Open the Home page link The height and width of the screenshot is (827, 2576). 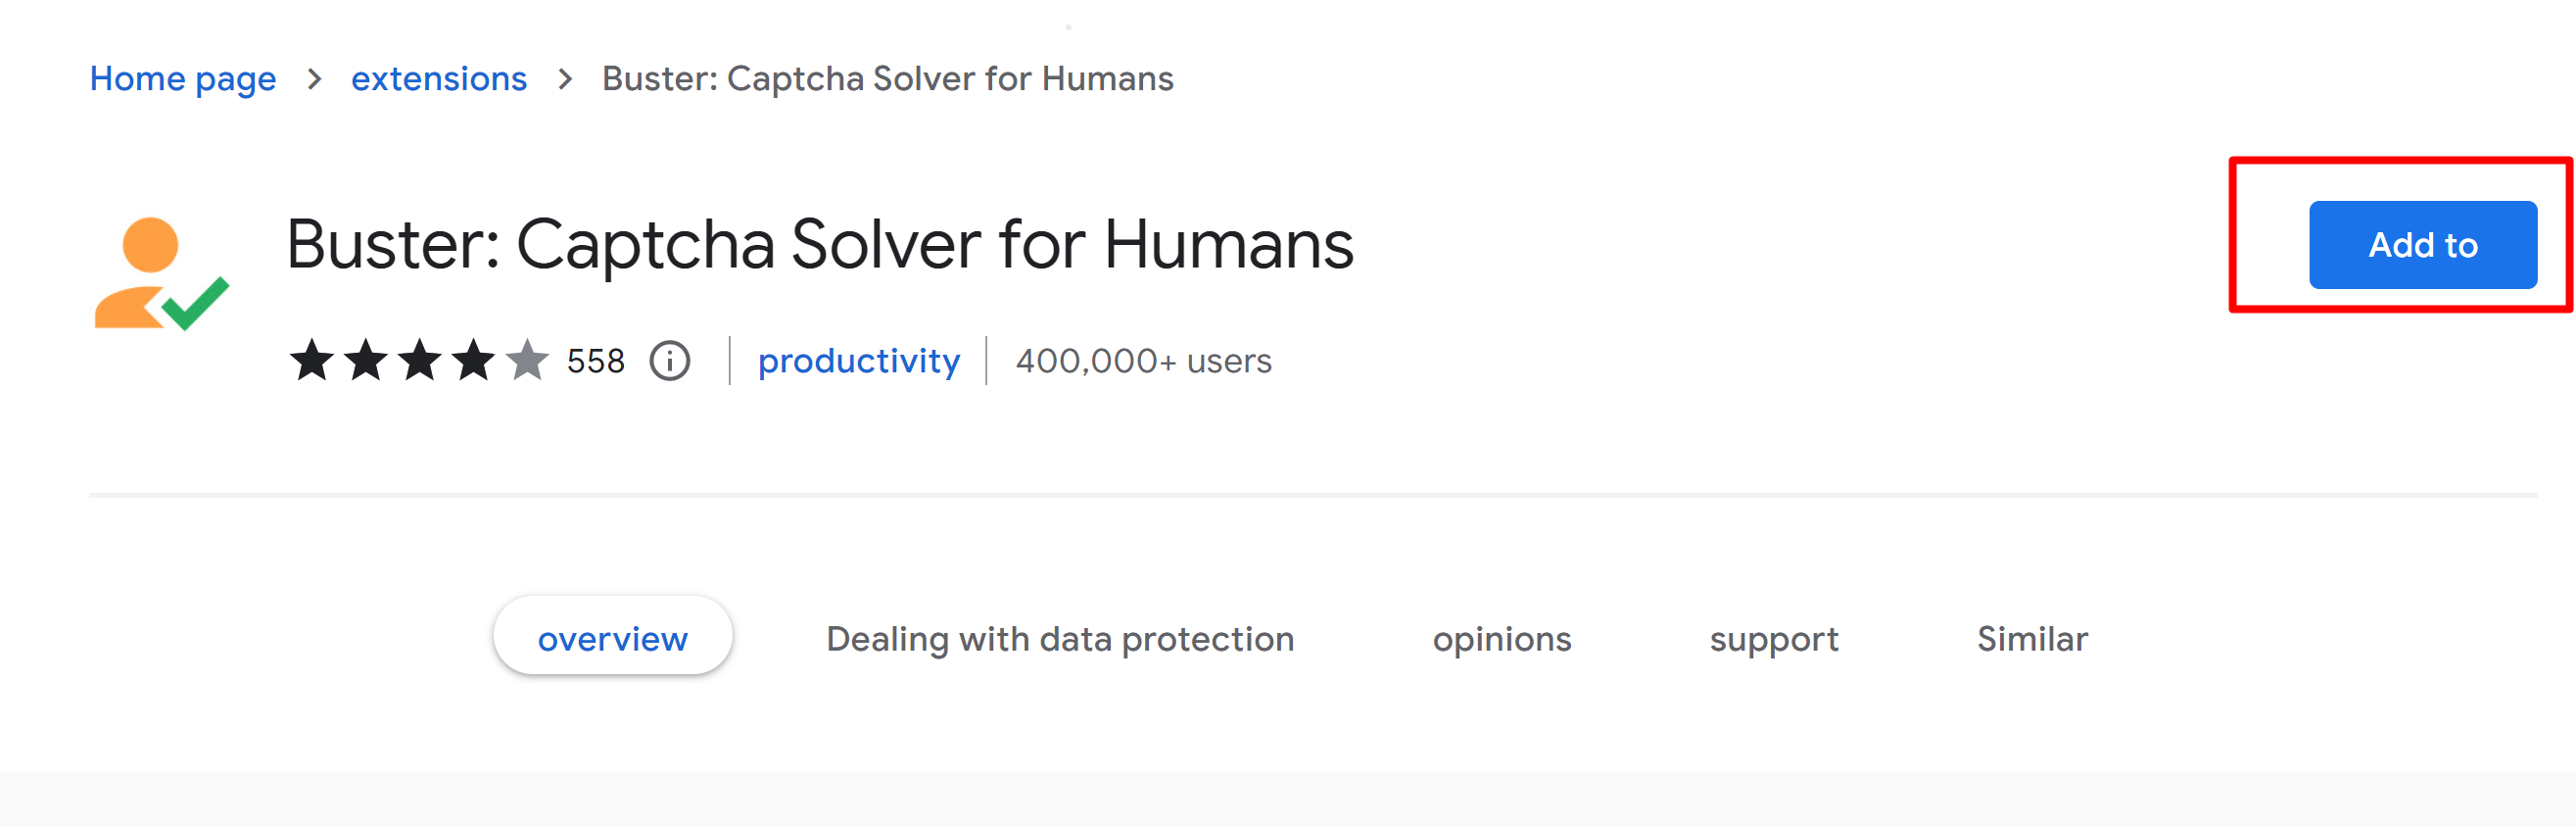click(182, 78)
